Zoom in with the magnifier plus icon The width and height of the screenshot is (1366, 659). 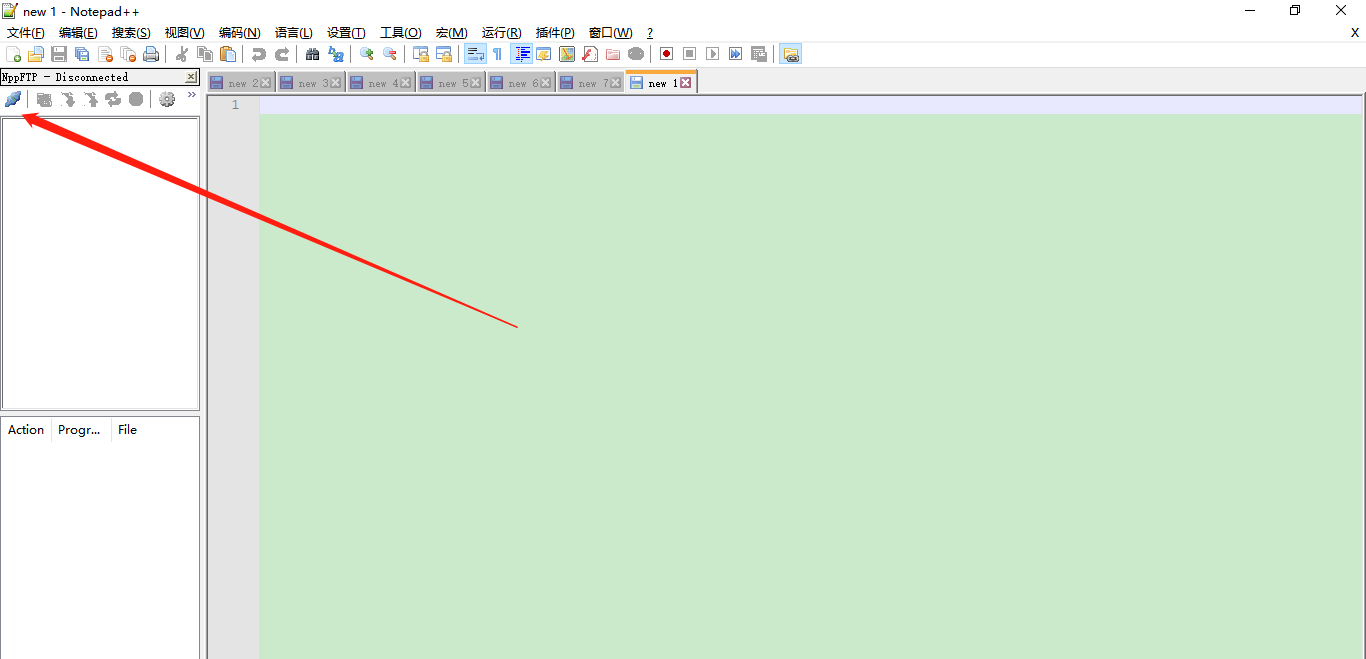pyautogui.click(x=367, y=54)
